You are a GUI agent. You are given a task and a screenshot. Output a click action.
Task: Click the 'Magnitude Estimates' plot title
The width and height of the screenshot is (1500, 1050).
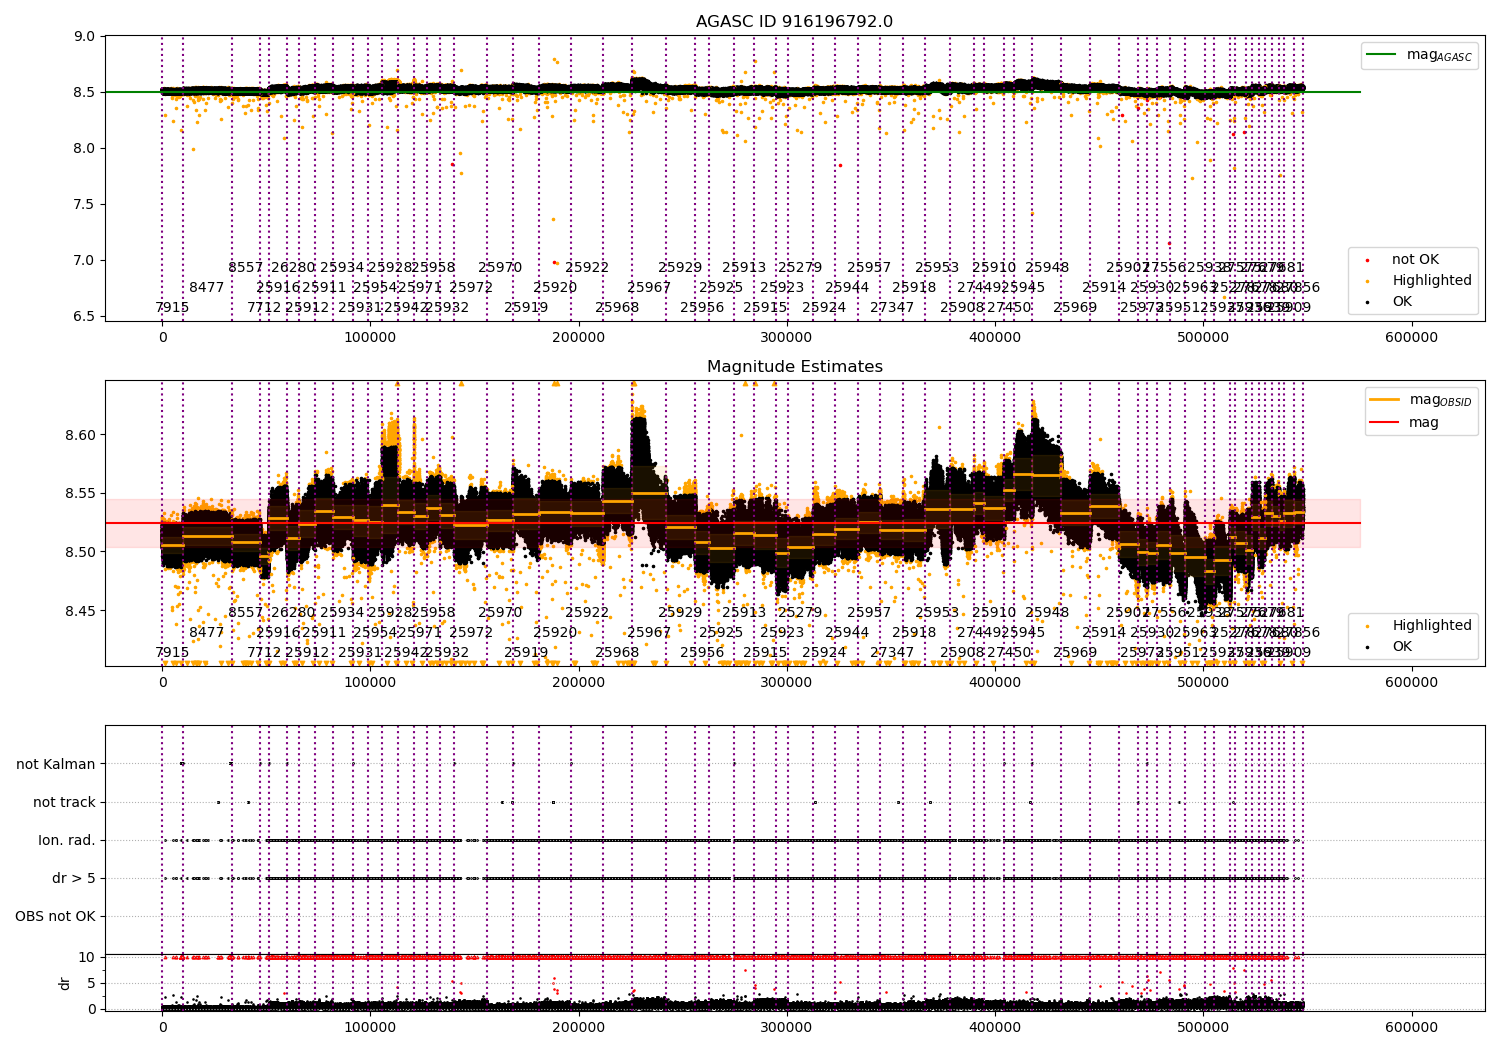795,367
